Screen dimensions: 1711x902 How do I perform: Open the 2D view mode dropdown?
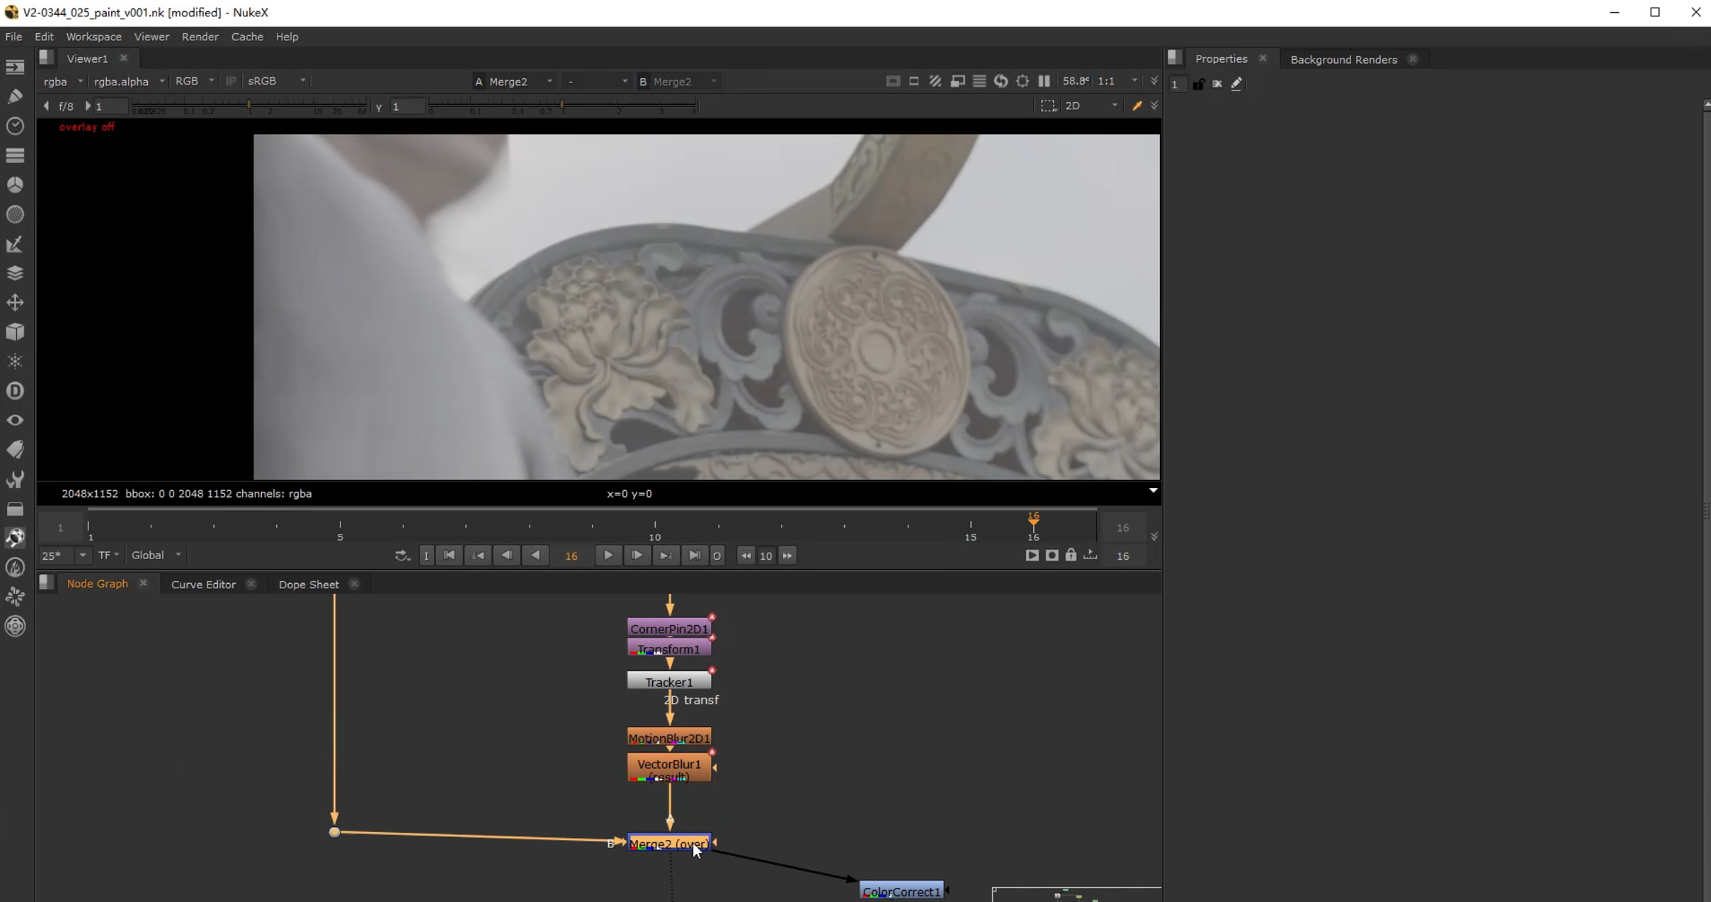pyautogui.click(x=1091, y=106)
